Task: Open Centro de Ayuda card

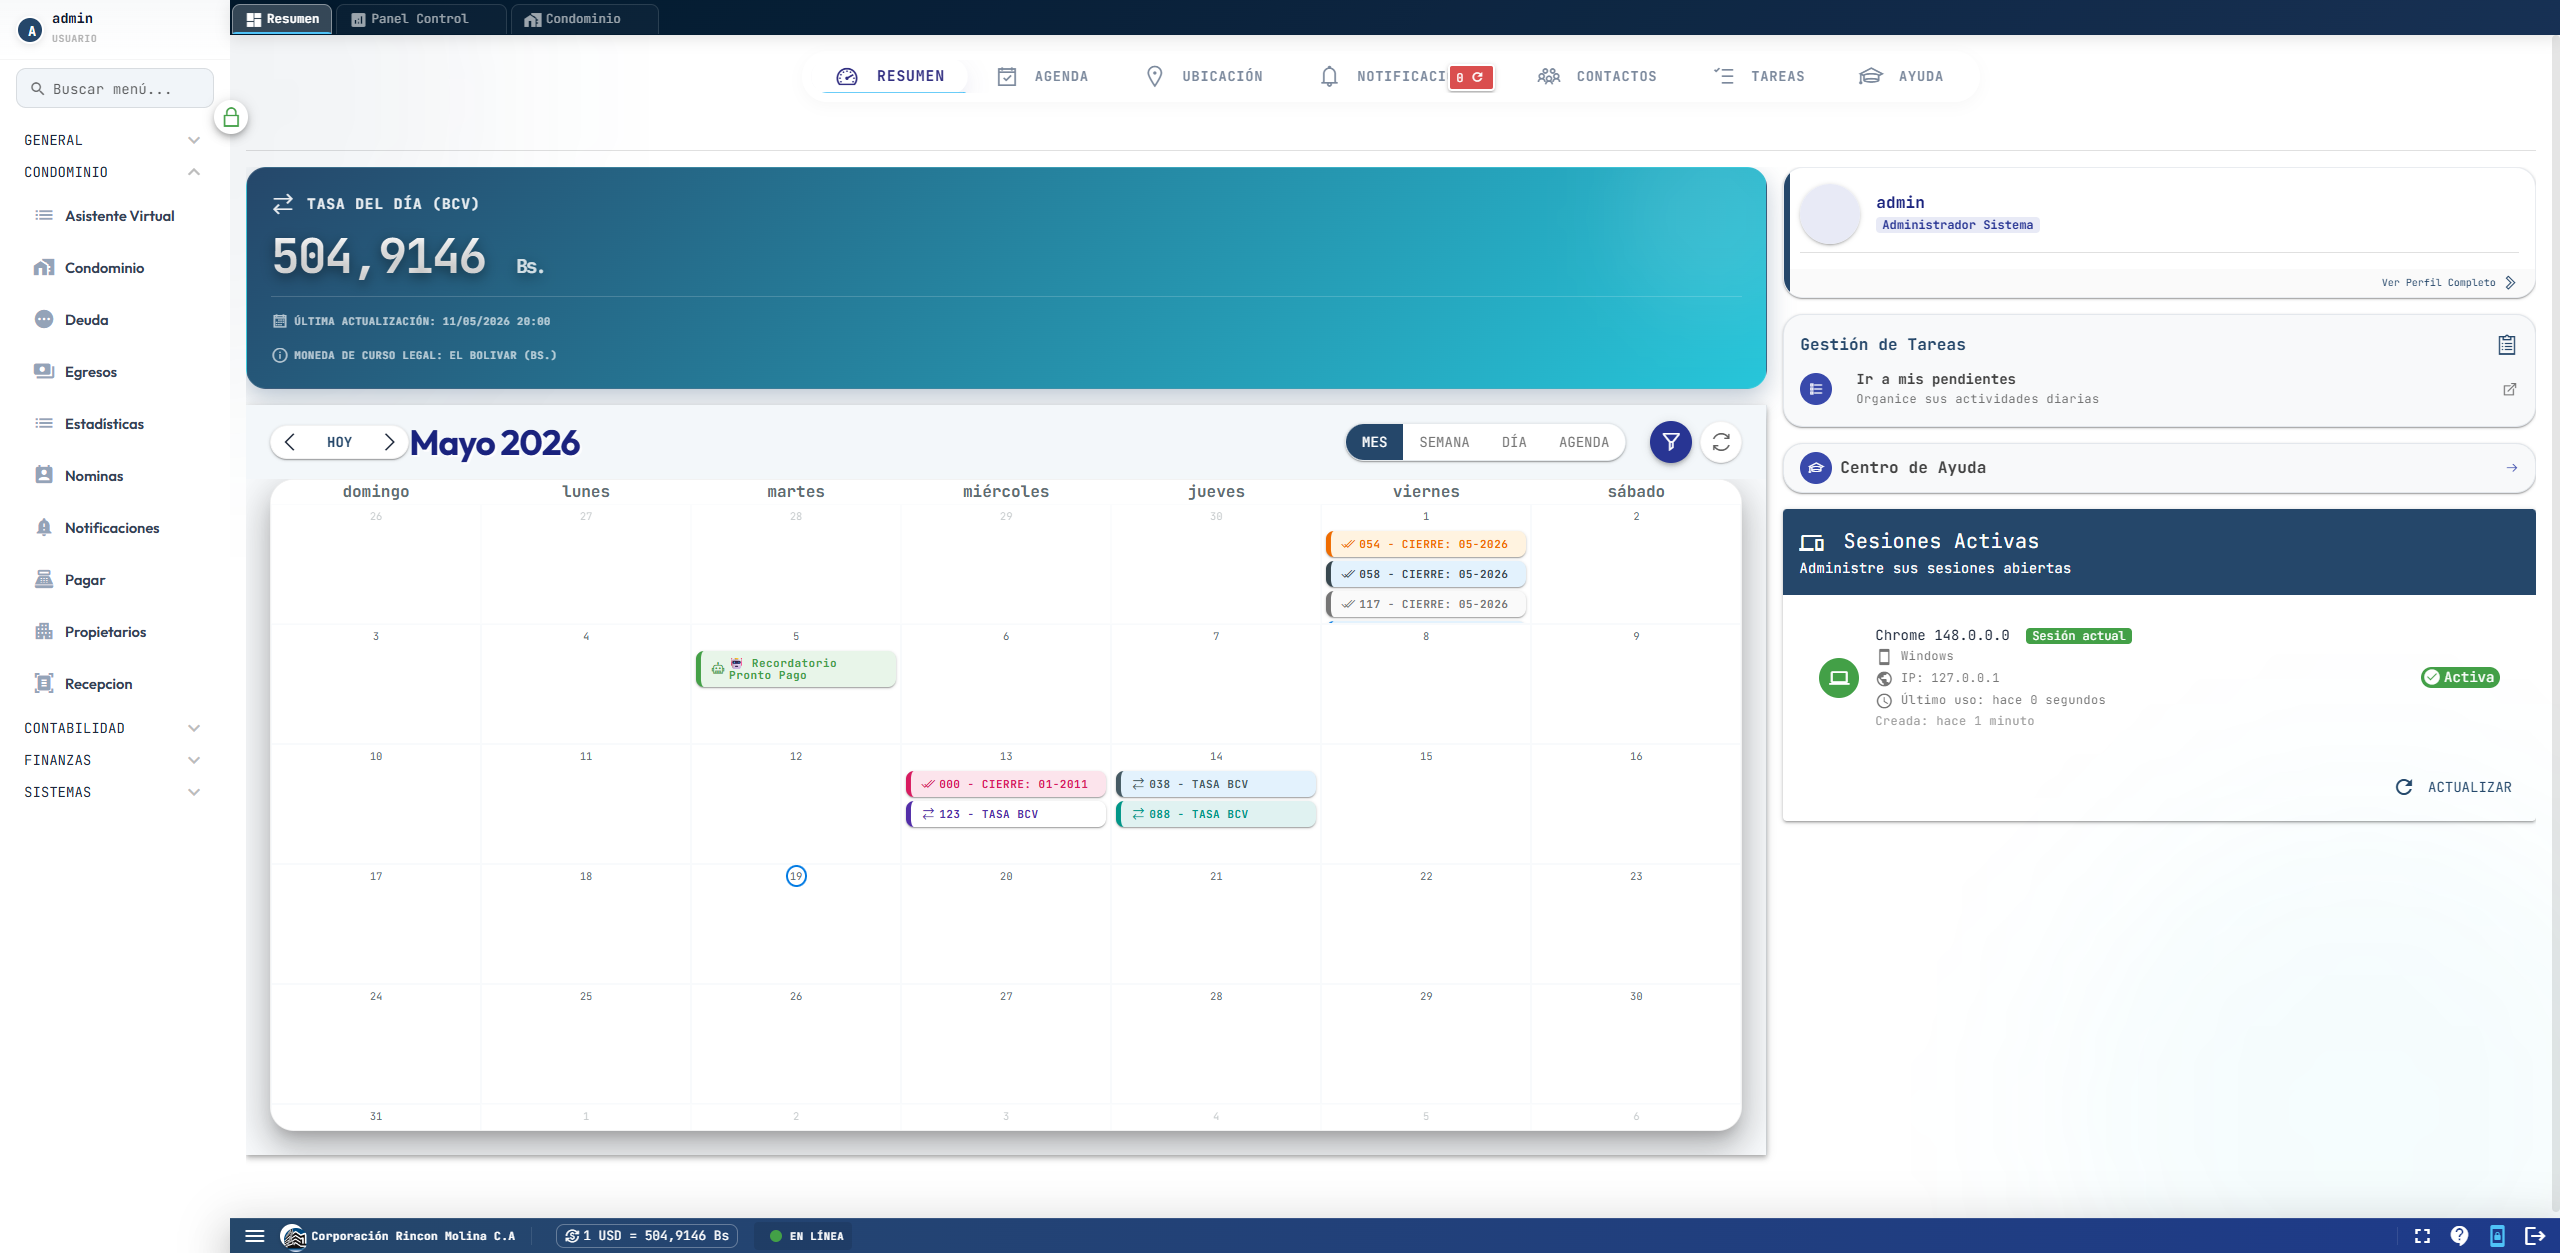Action: [x=2158, y=468]
